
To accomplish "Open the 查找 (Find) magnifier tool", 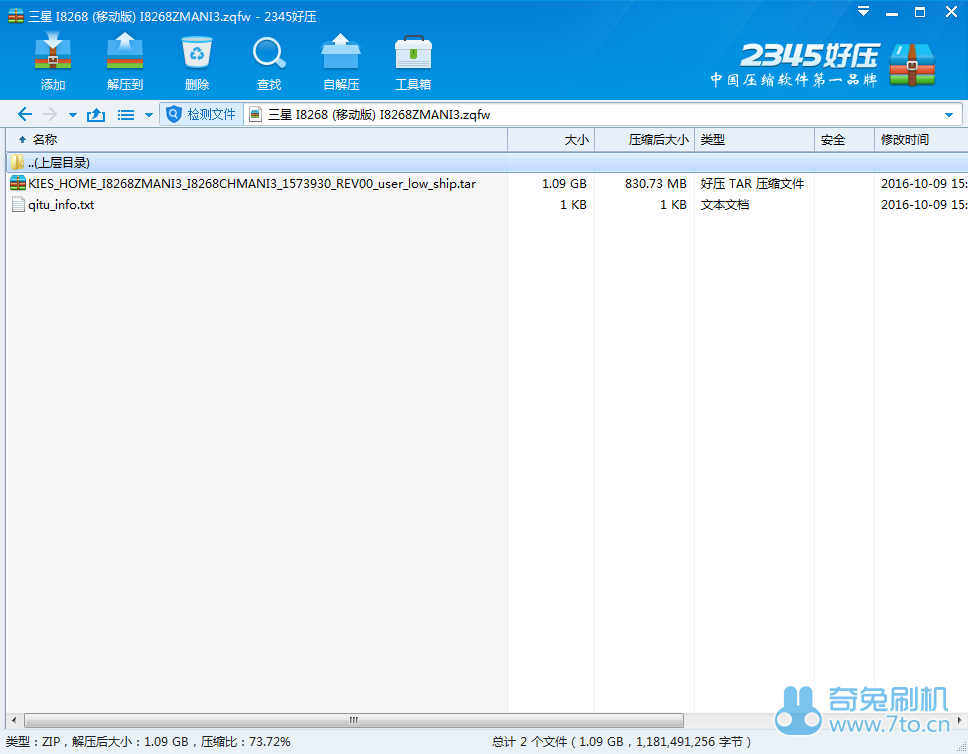I will (x=269, y=62).
